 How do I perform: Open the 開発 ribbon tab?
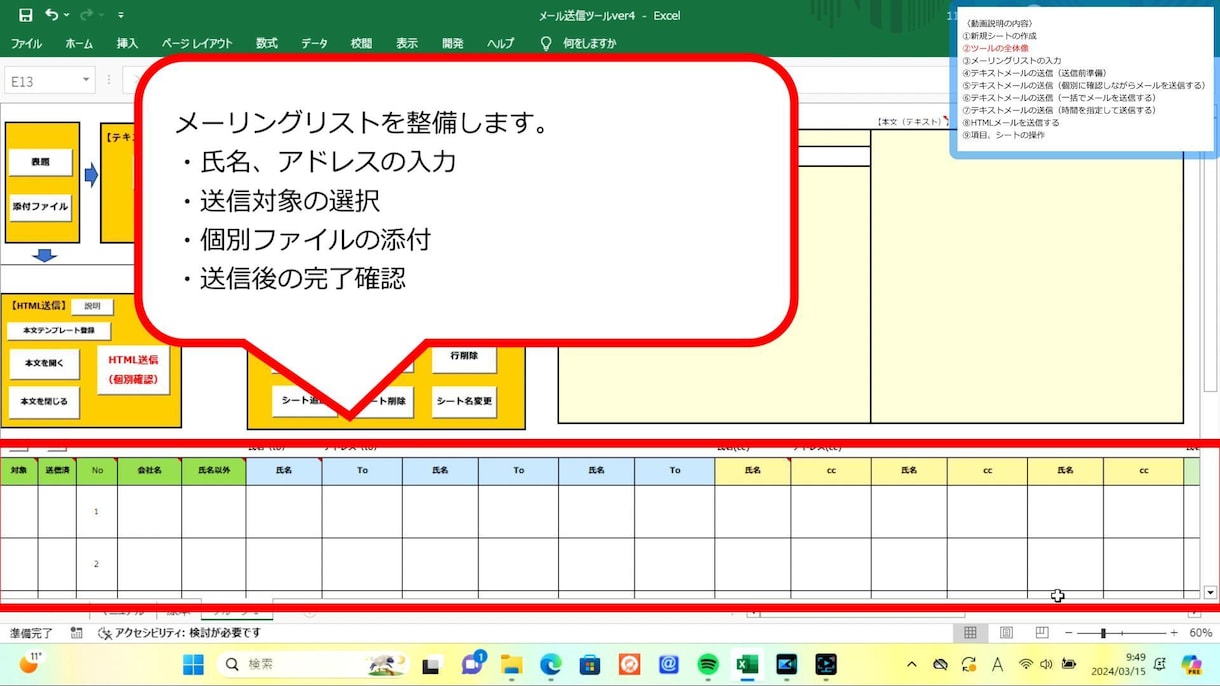[453, 44]
